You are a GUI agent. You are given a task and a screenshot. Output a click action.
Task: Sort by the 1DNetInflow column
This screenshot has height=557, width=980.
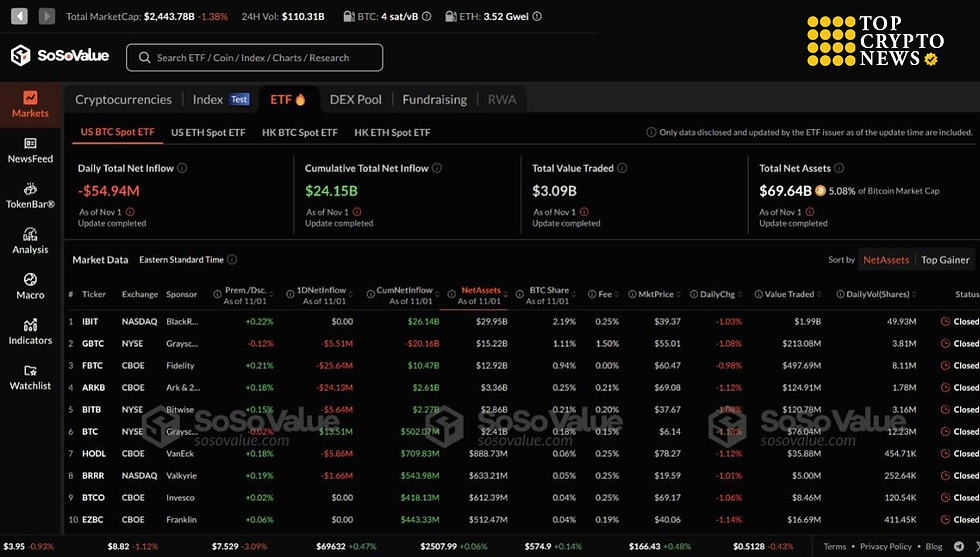321,290
